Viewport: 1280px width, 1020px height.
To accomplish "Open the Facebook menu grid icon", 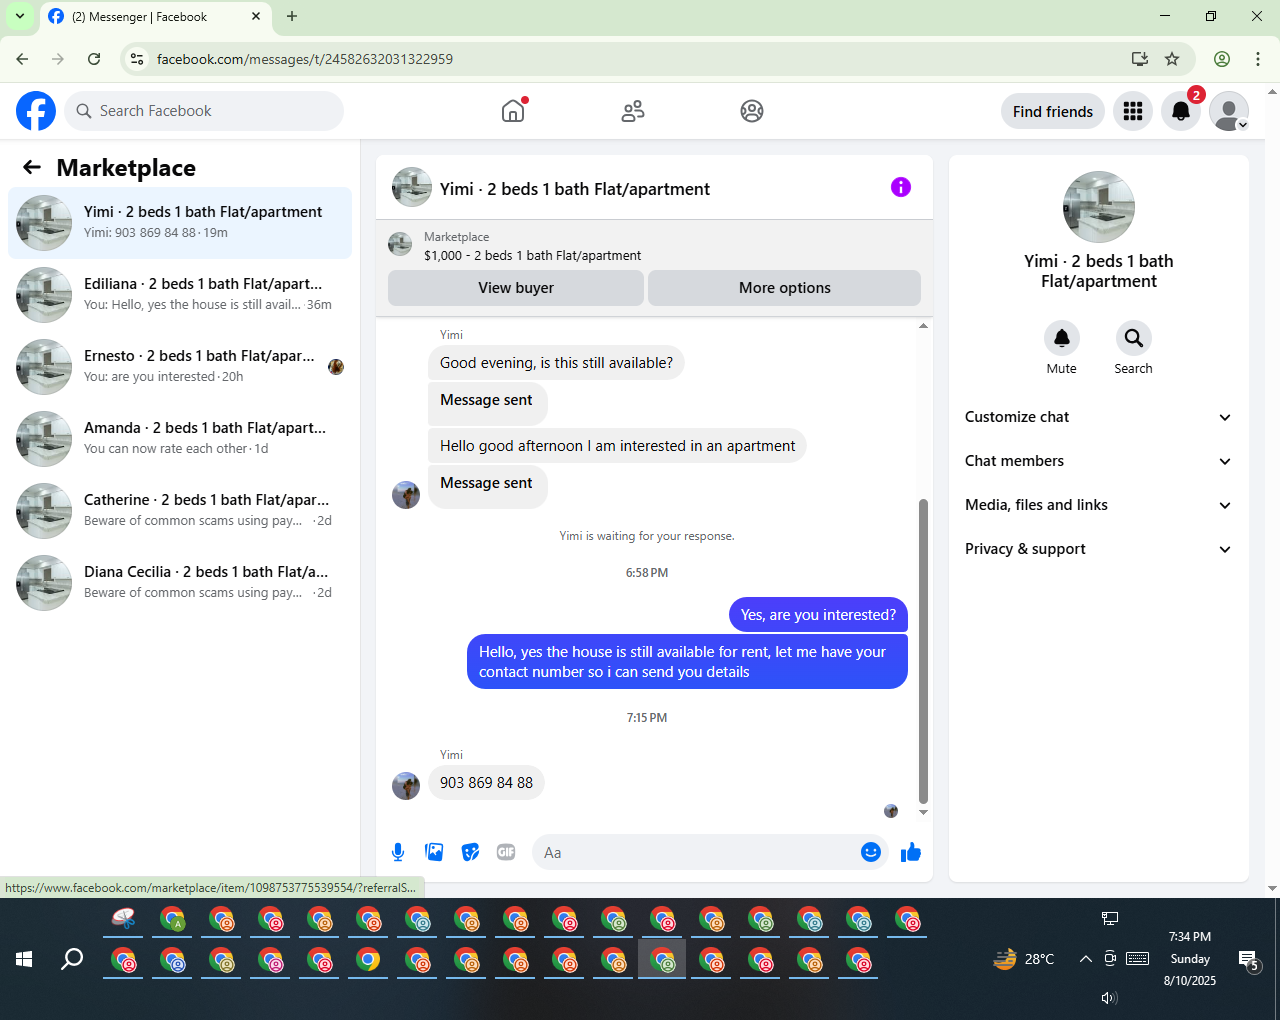I will 1133,111.
